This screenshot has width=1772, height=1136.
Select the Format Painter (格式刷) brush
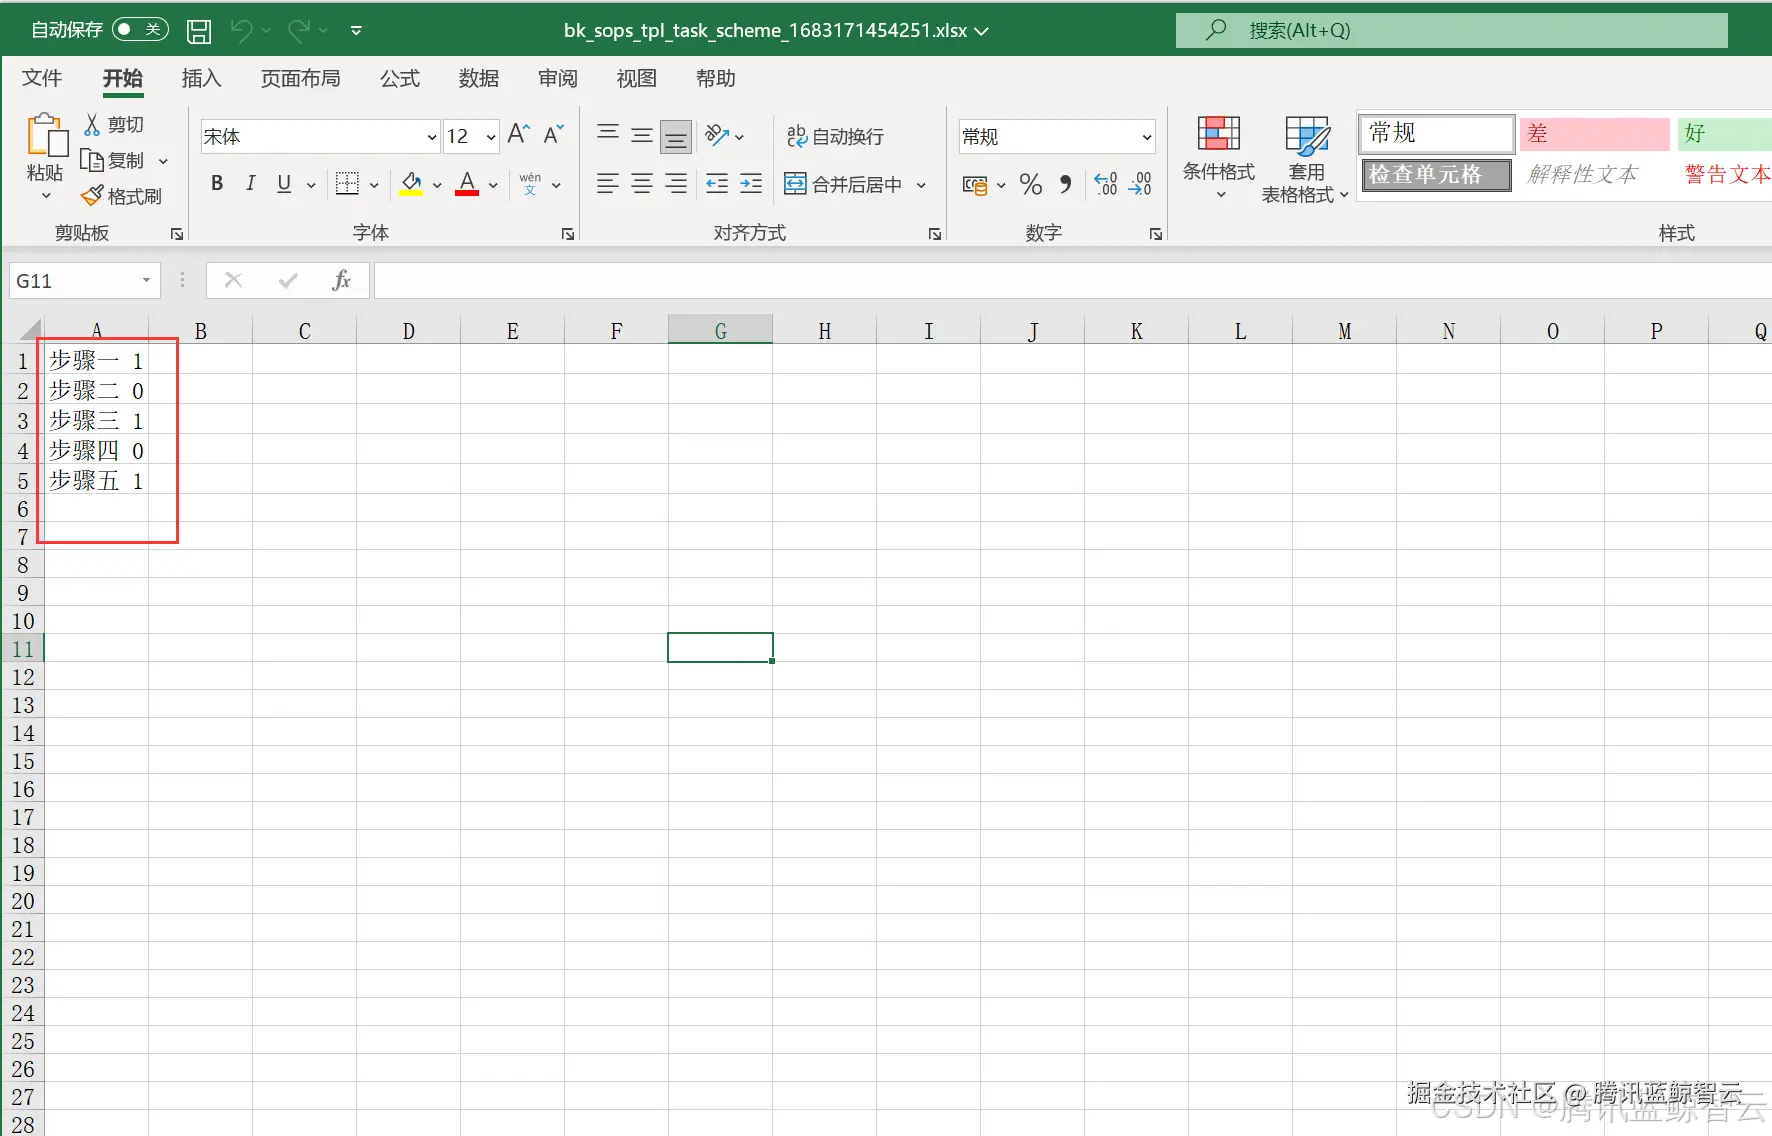click(x=92, y=196)
